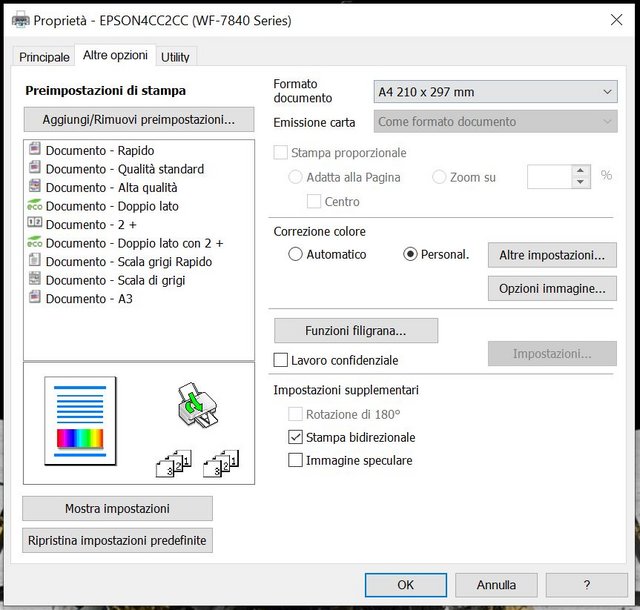Click the 2-up icon beside Documento - 2 +
The height and width of the screenshot is (610, 640).
[x=35, y=222]
